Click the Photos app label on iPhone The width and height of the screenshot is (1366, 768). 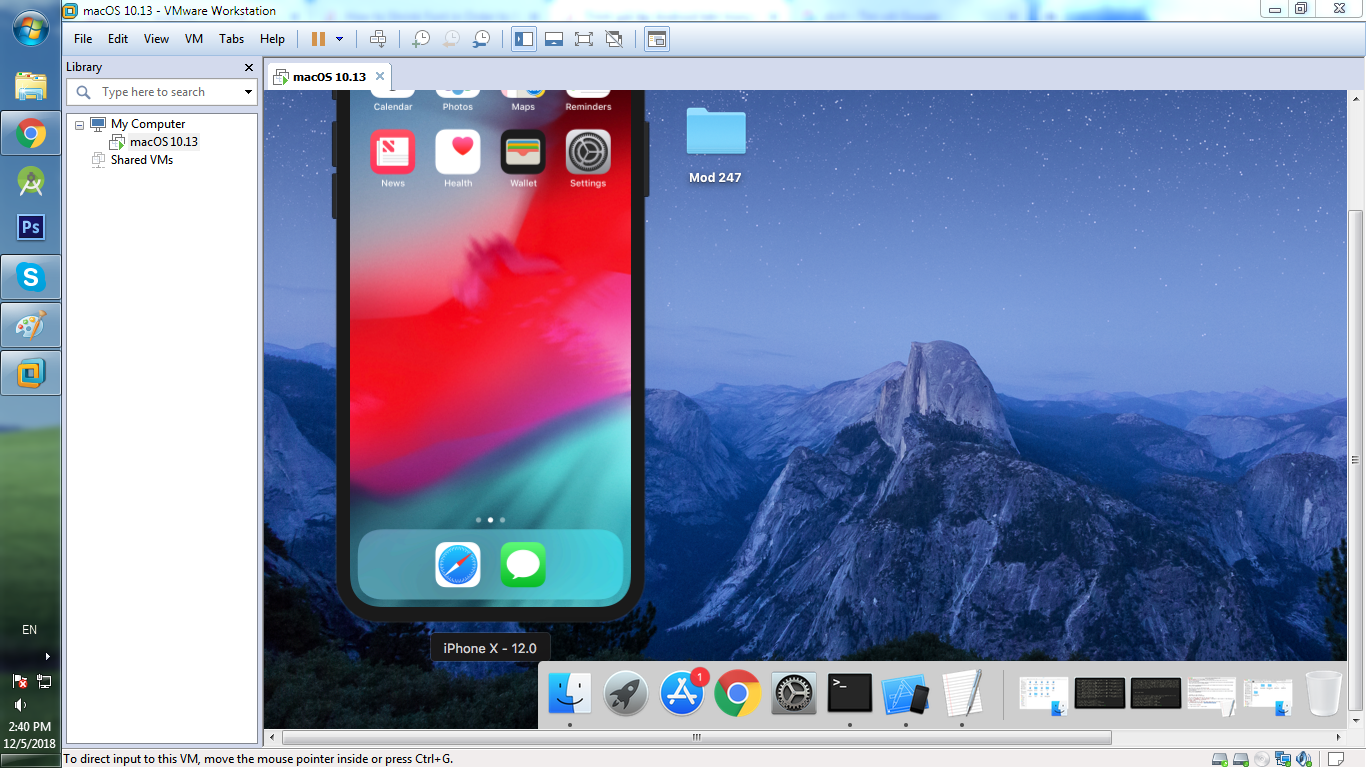point(458,107)
